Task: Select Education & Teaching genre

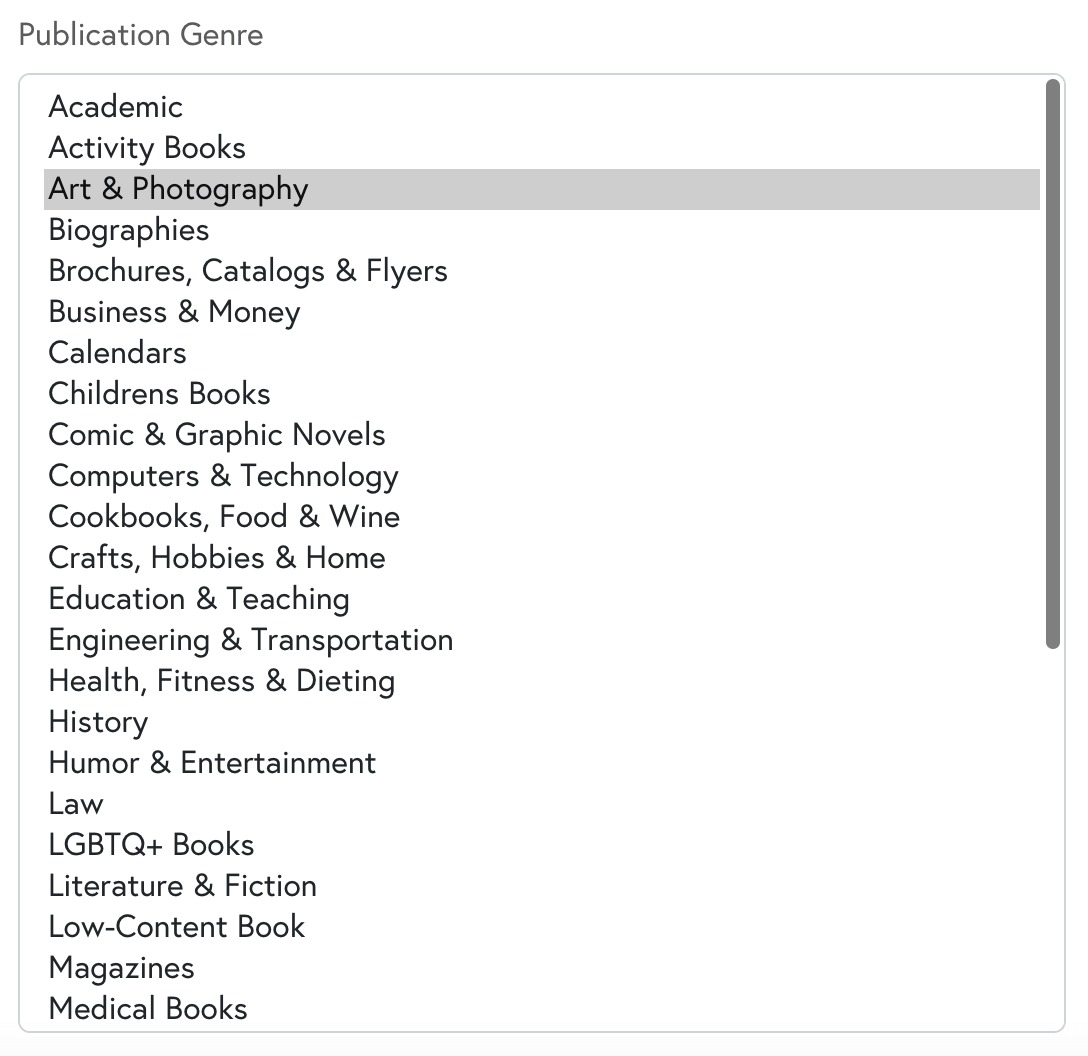Action: tap(198, 599)
